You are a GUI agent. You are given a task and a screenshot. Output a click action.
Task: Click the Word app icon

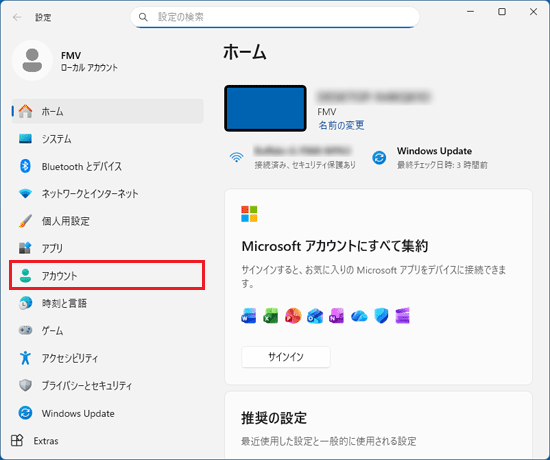coord(249,316)
